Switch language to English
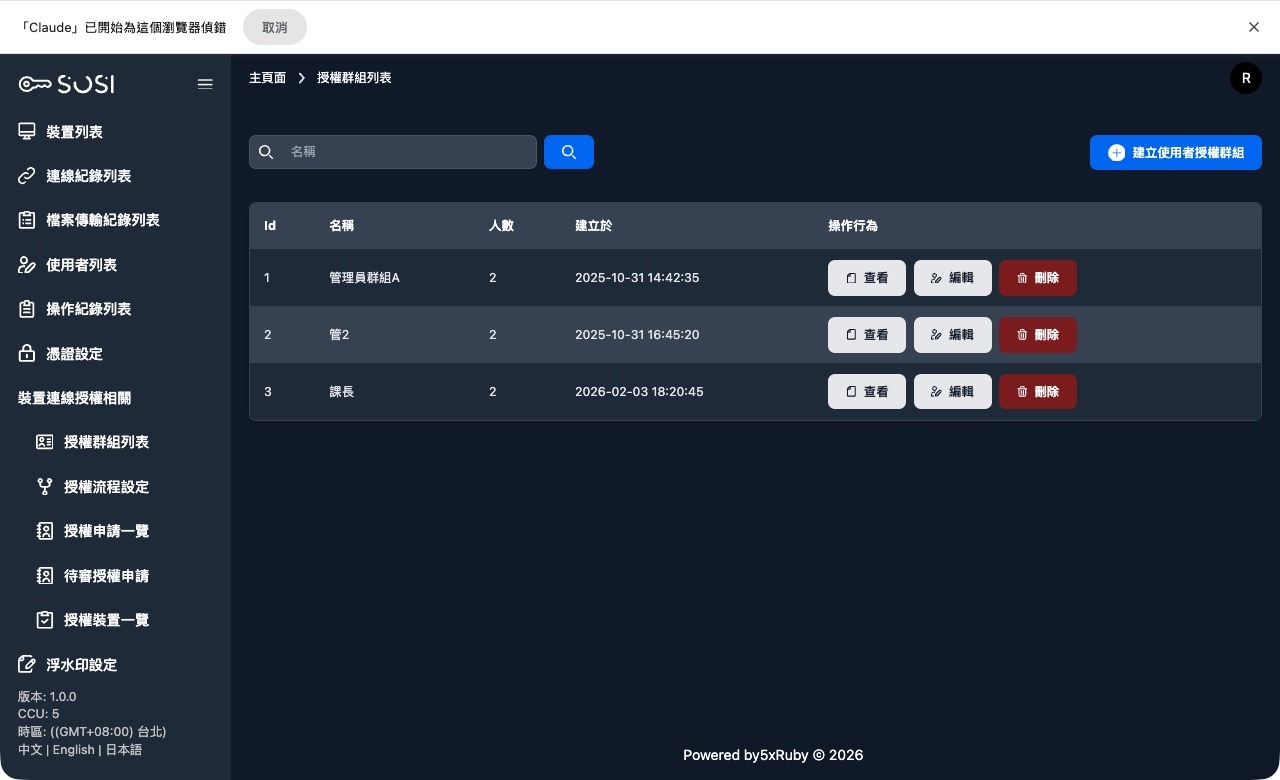1280x780 pixels. pyautogui.click(x=73, y=750)
